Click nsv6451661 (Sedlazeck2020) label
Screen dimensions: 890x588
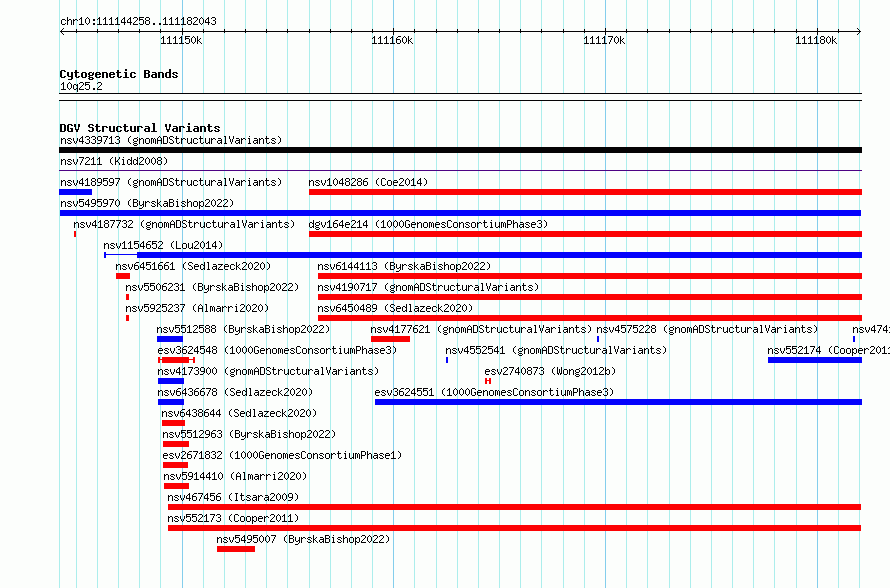click(193, 266)
